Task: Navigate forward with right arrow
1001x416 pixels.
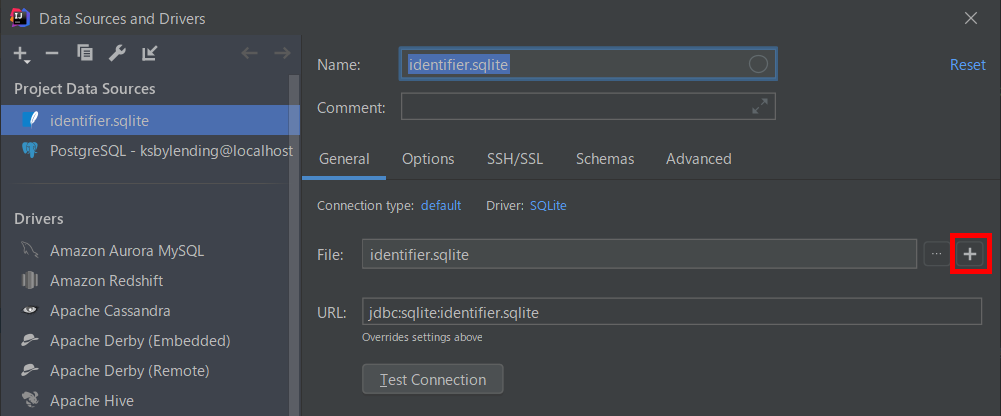Action: pos(282,54)
